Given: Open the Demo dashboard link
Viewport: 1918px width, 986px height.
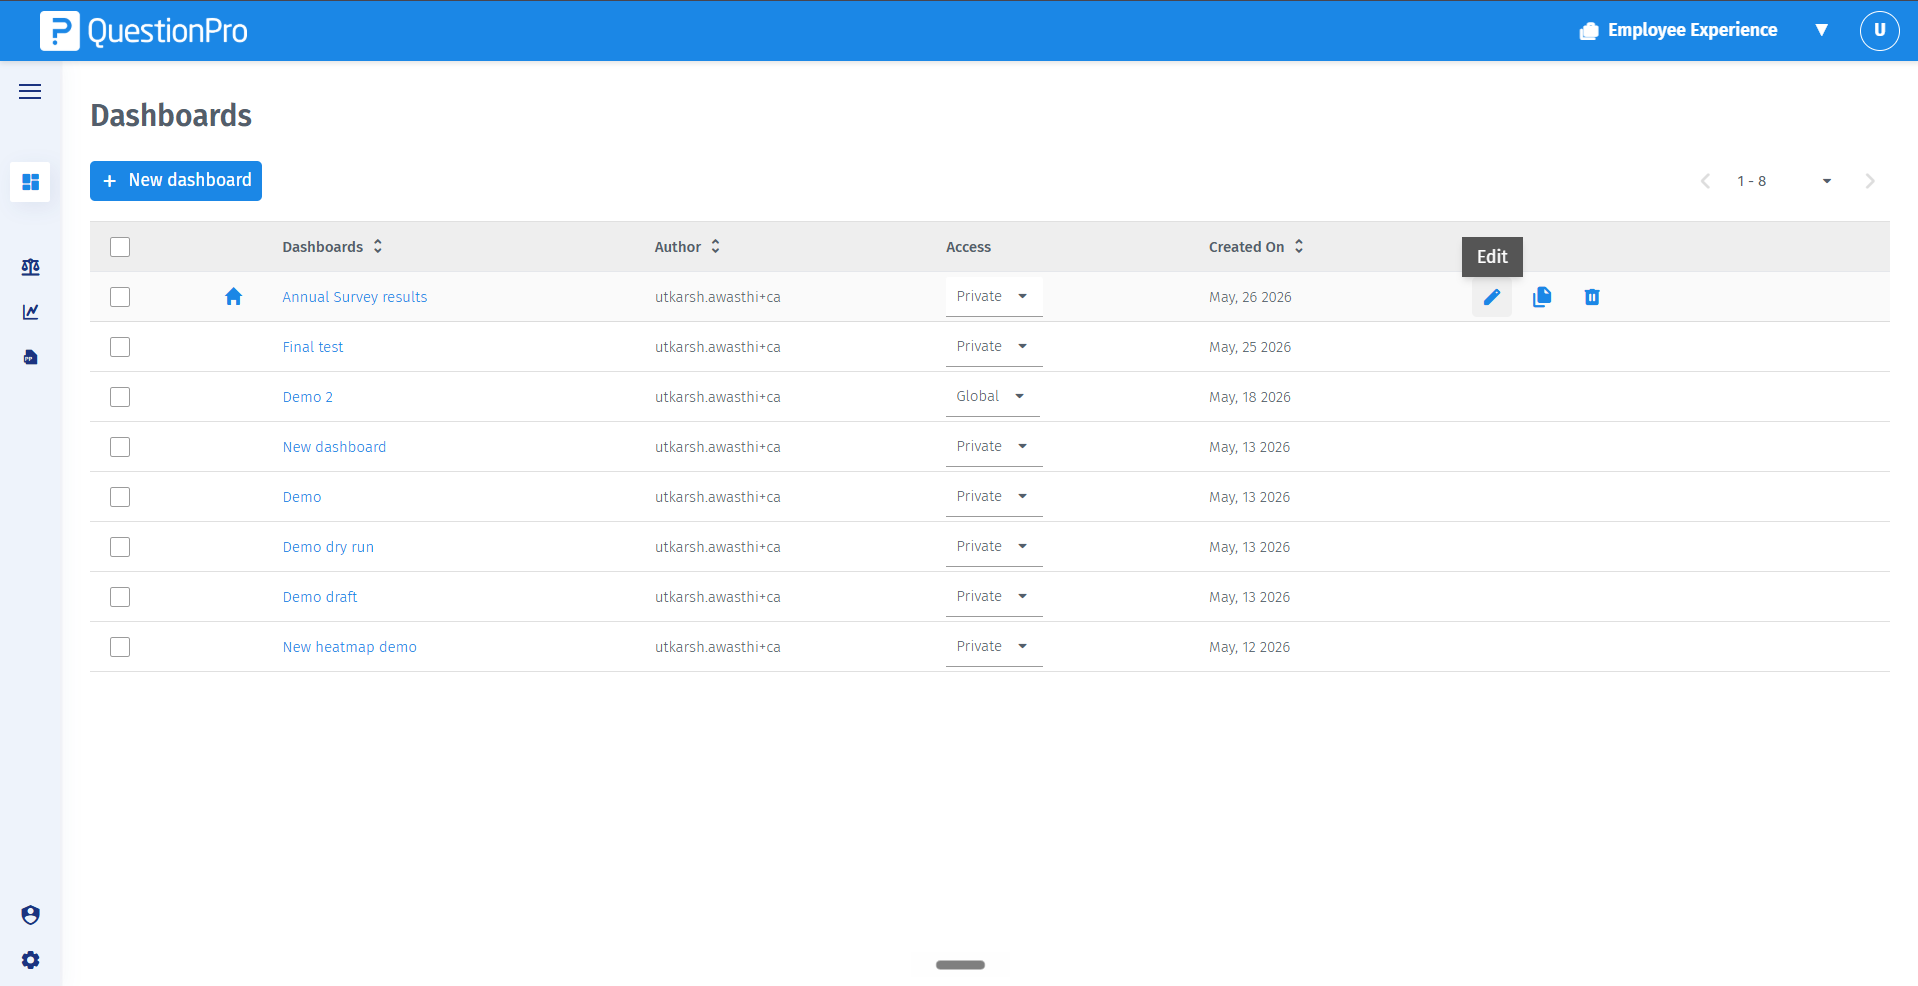Looking at the screenshot, I should click(301, 497).
